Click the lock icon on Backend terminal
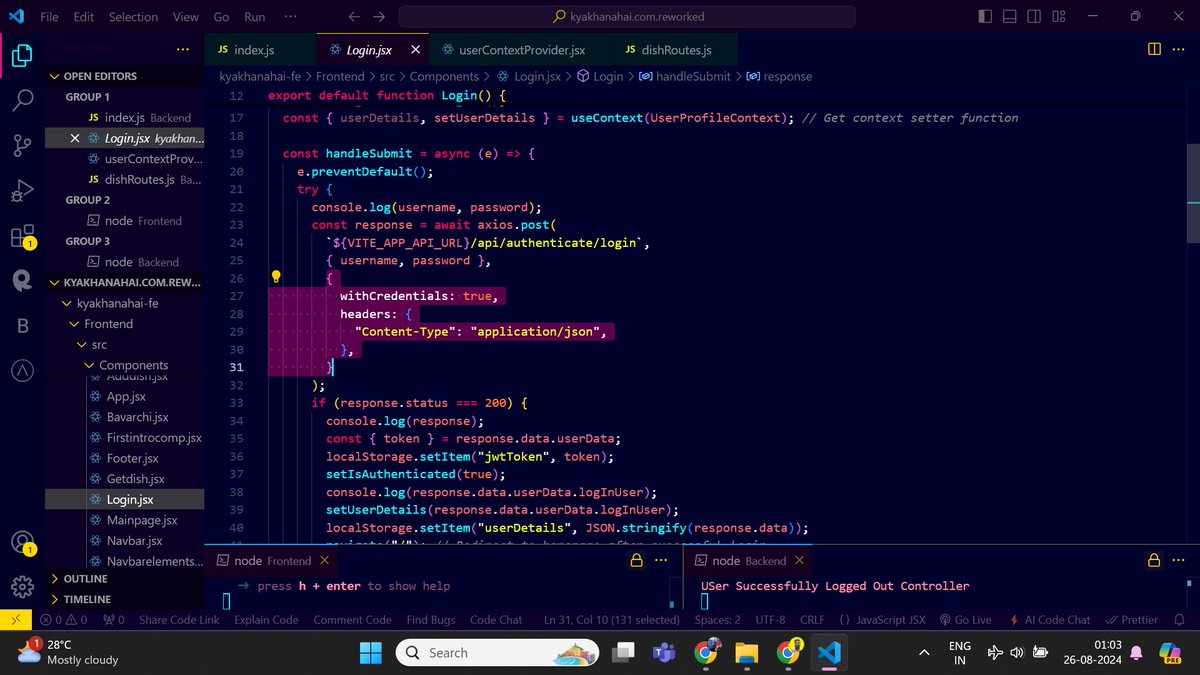 pos(1153,561)
